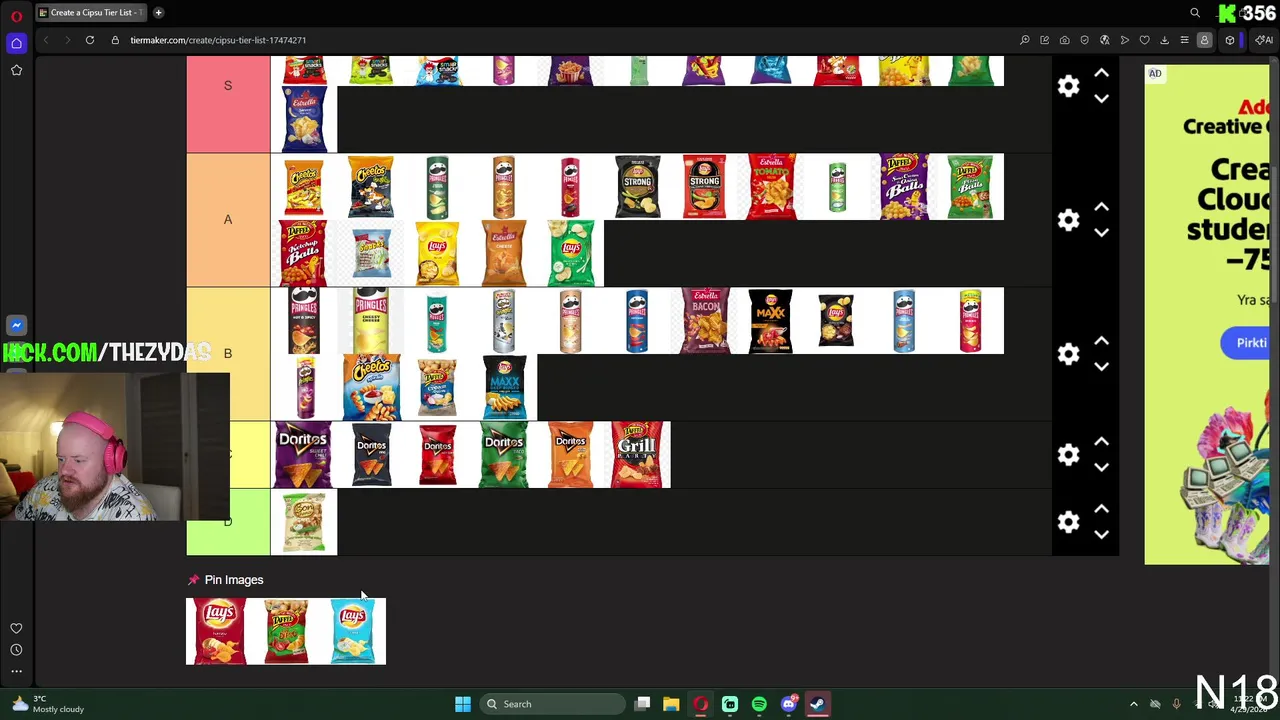Select yellow Lay's bag in A tier
Screen dimensions: 1280x720
point(437,254)
